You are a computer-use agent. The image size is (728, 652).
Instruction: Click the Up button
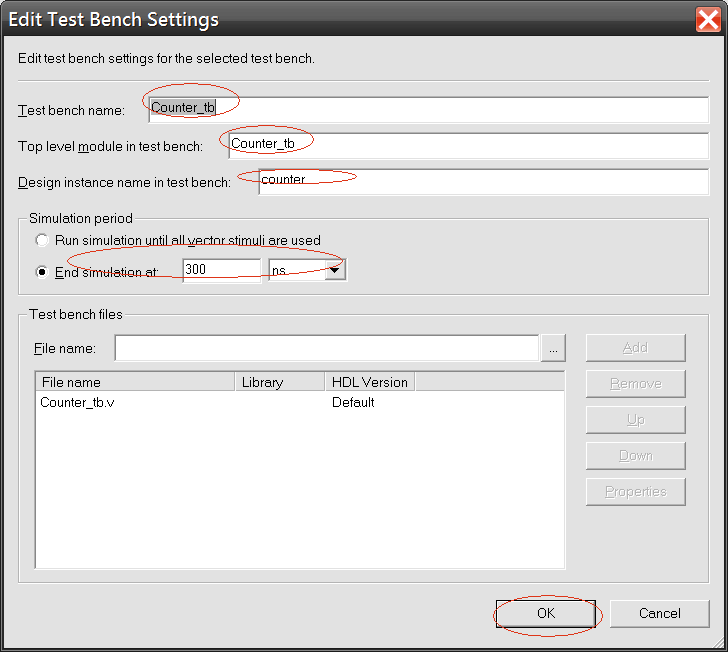[x=635, y=420]
